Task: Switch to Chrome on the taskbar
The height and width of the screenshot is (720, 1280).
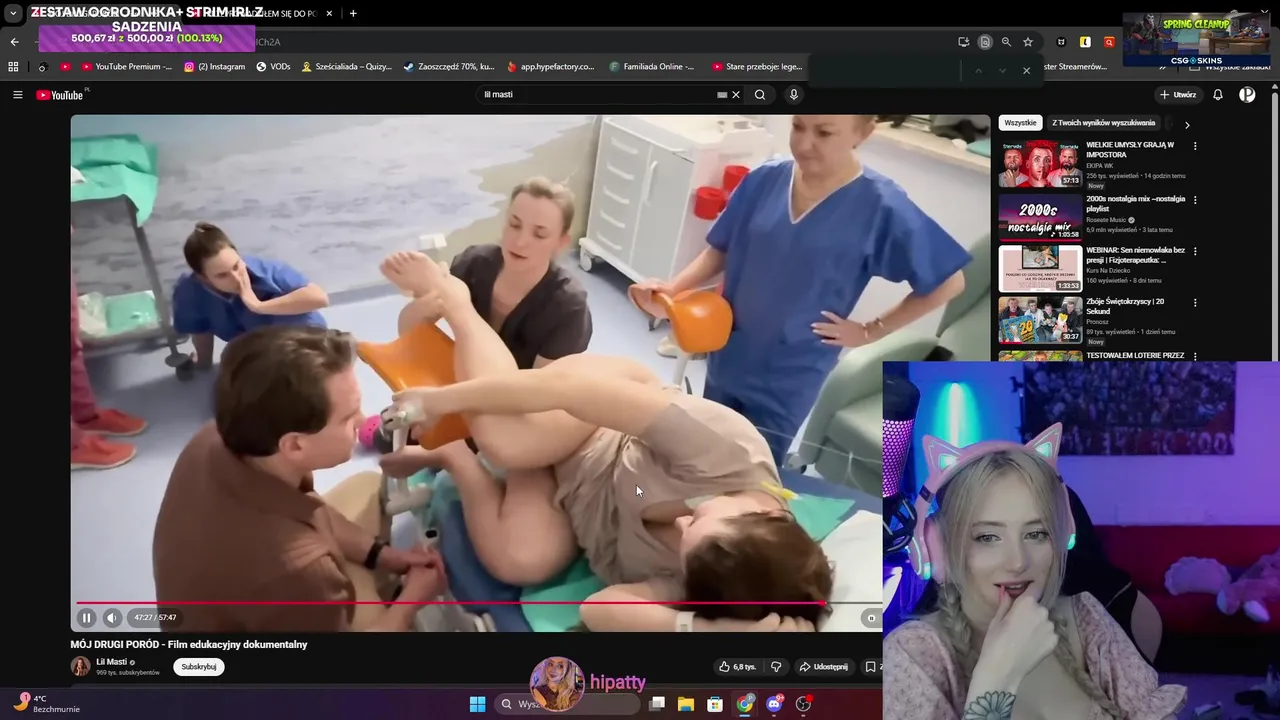Action: tap(745, 704)
